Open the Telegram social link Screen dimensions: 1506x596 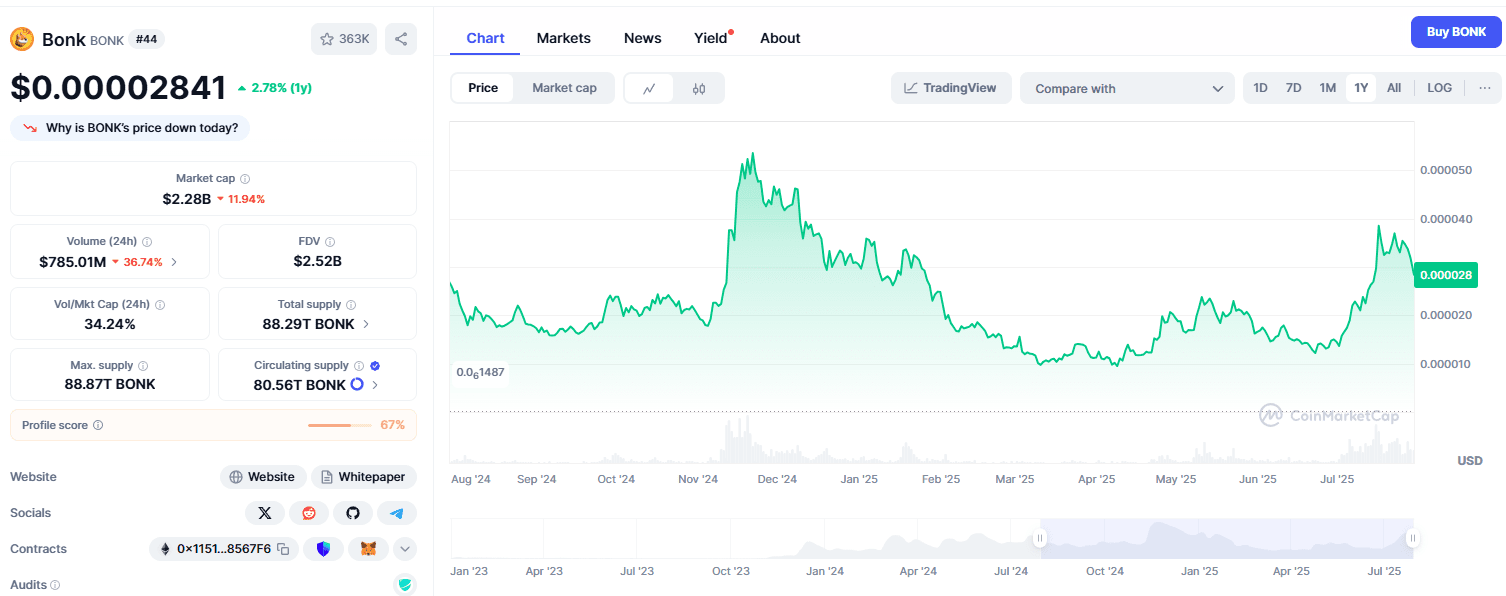(397, 513)
